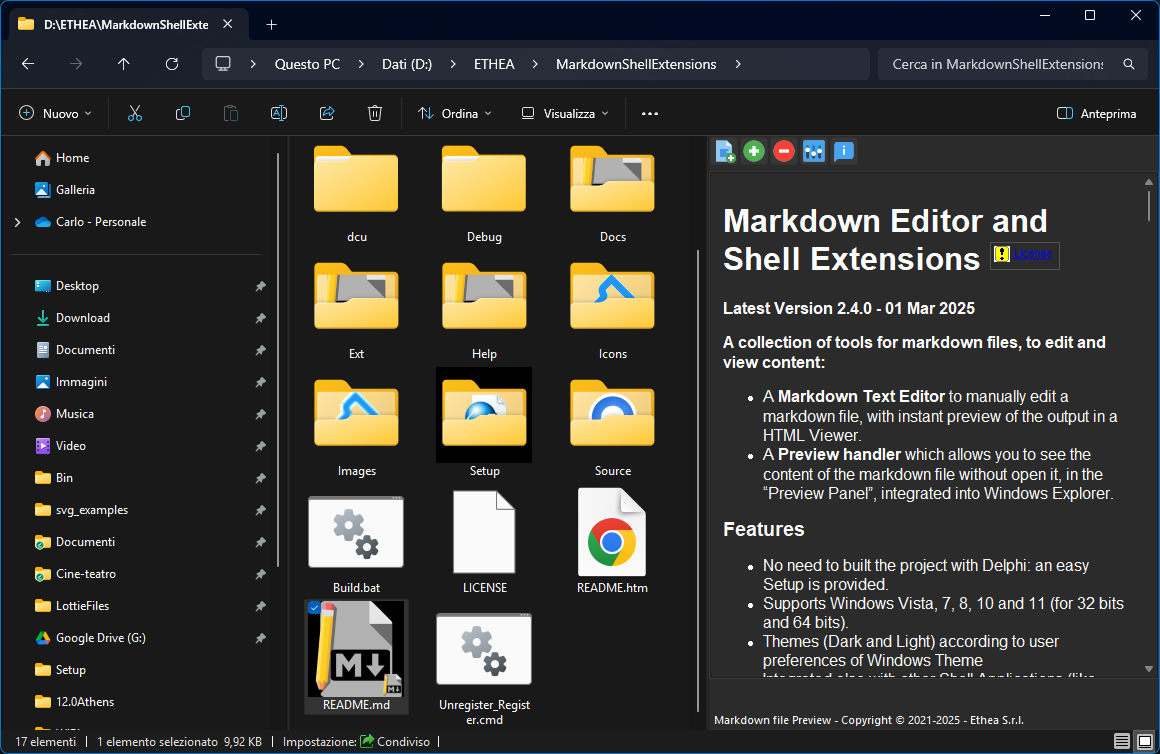Image resolution: width=1160 pixels, height=754 pixels.
Task: Show about info speech bubble icon
Action: tap(843, 152)
